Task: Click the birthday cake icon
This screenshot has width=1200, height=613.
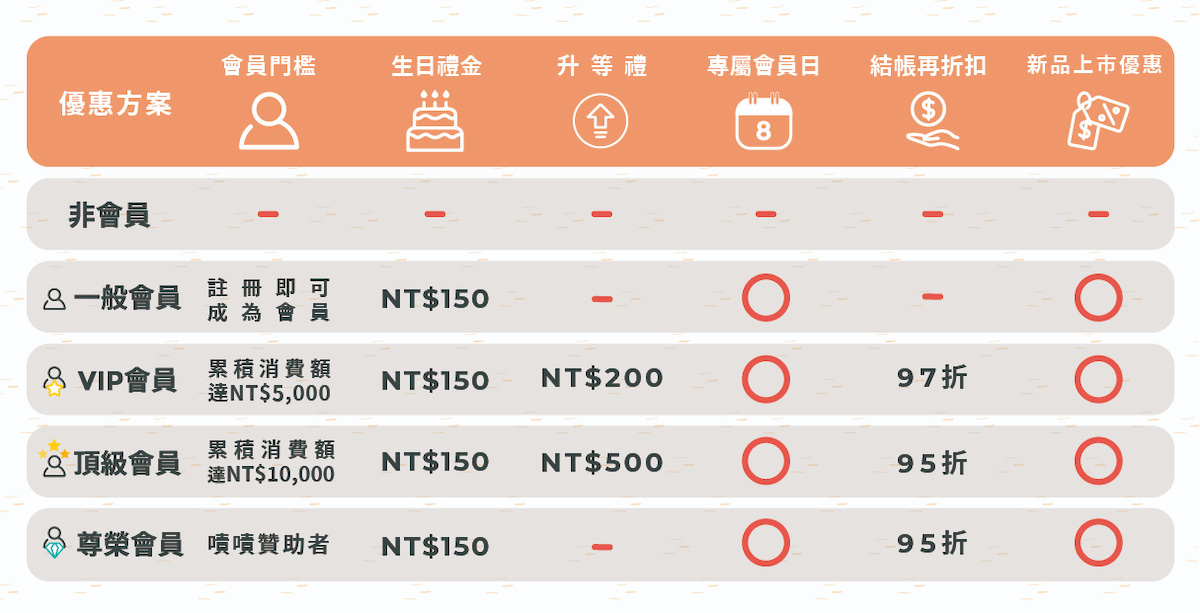Action: pyautogui.click(x=435, y=120)
